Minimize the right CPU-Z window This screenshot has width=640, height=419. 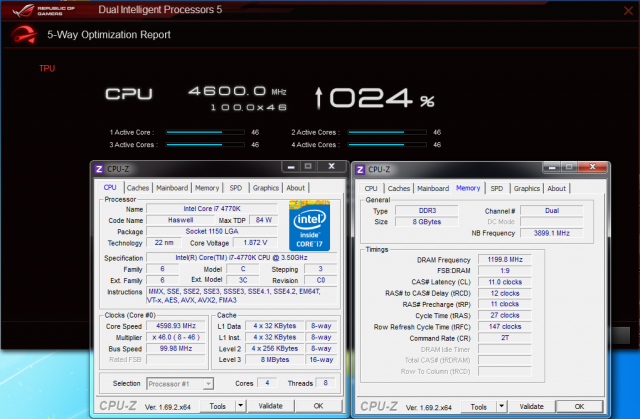click(552, 167)
